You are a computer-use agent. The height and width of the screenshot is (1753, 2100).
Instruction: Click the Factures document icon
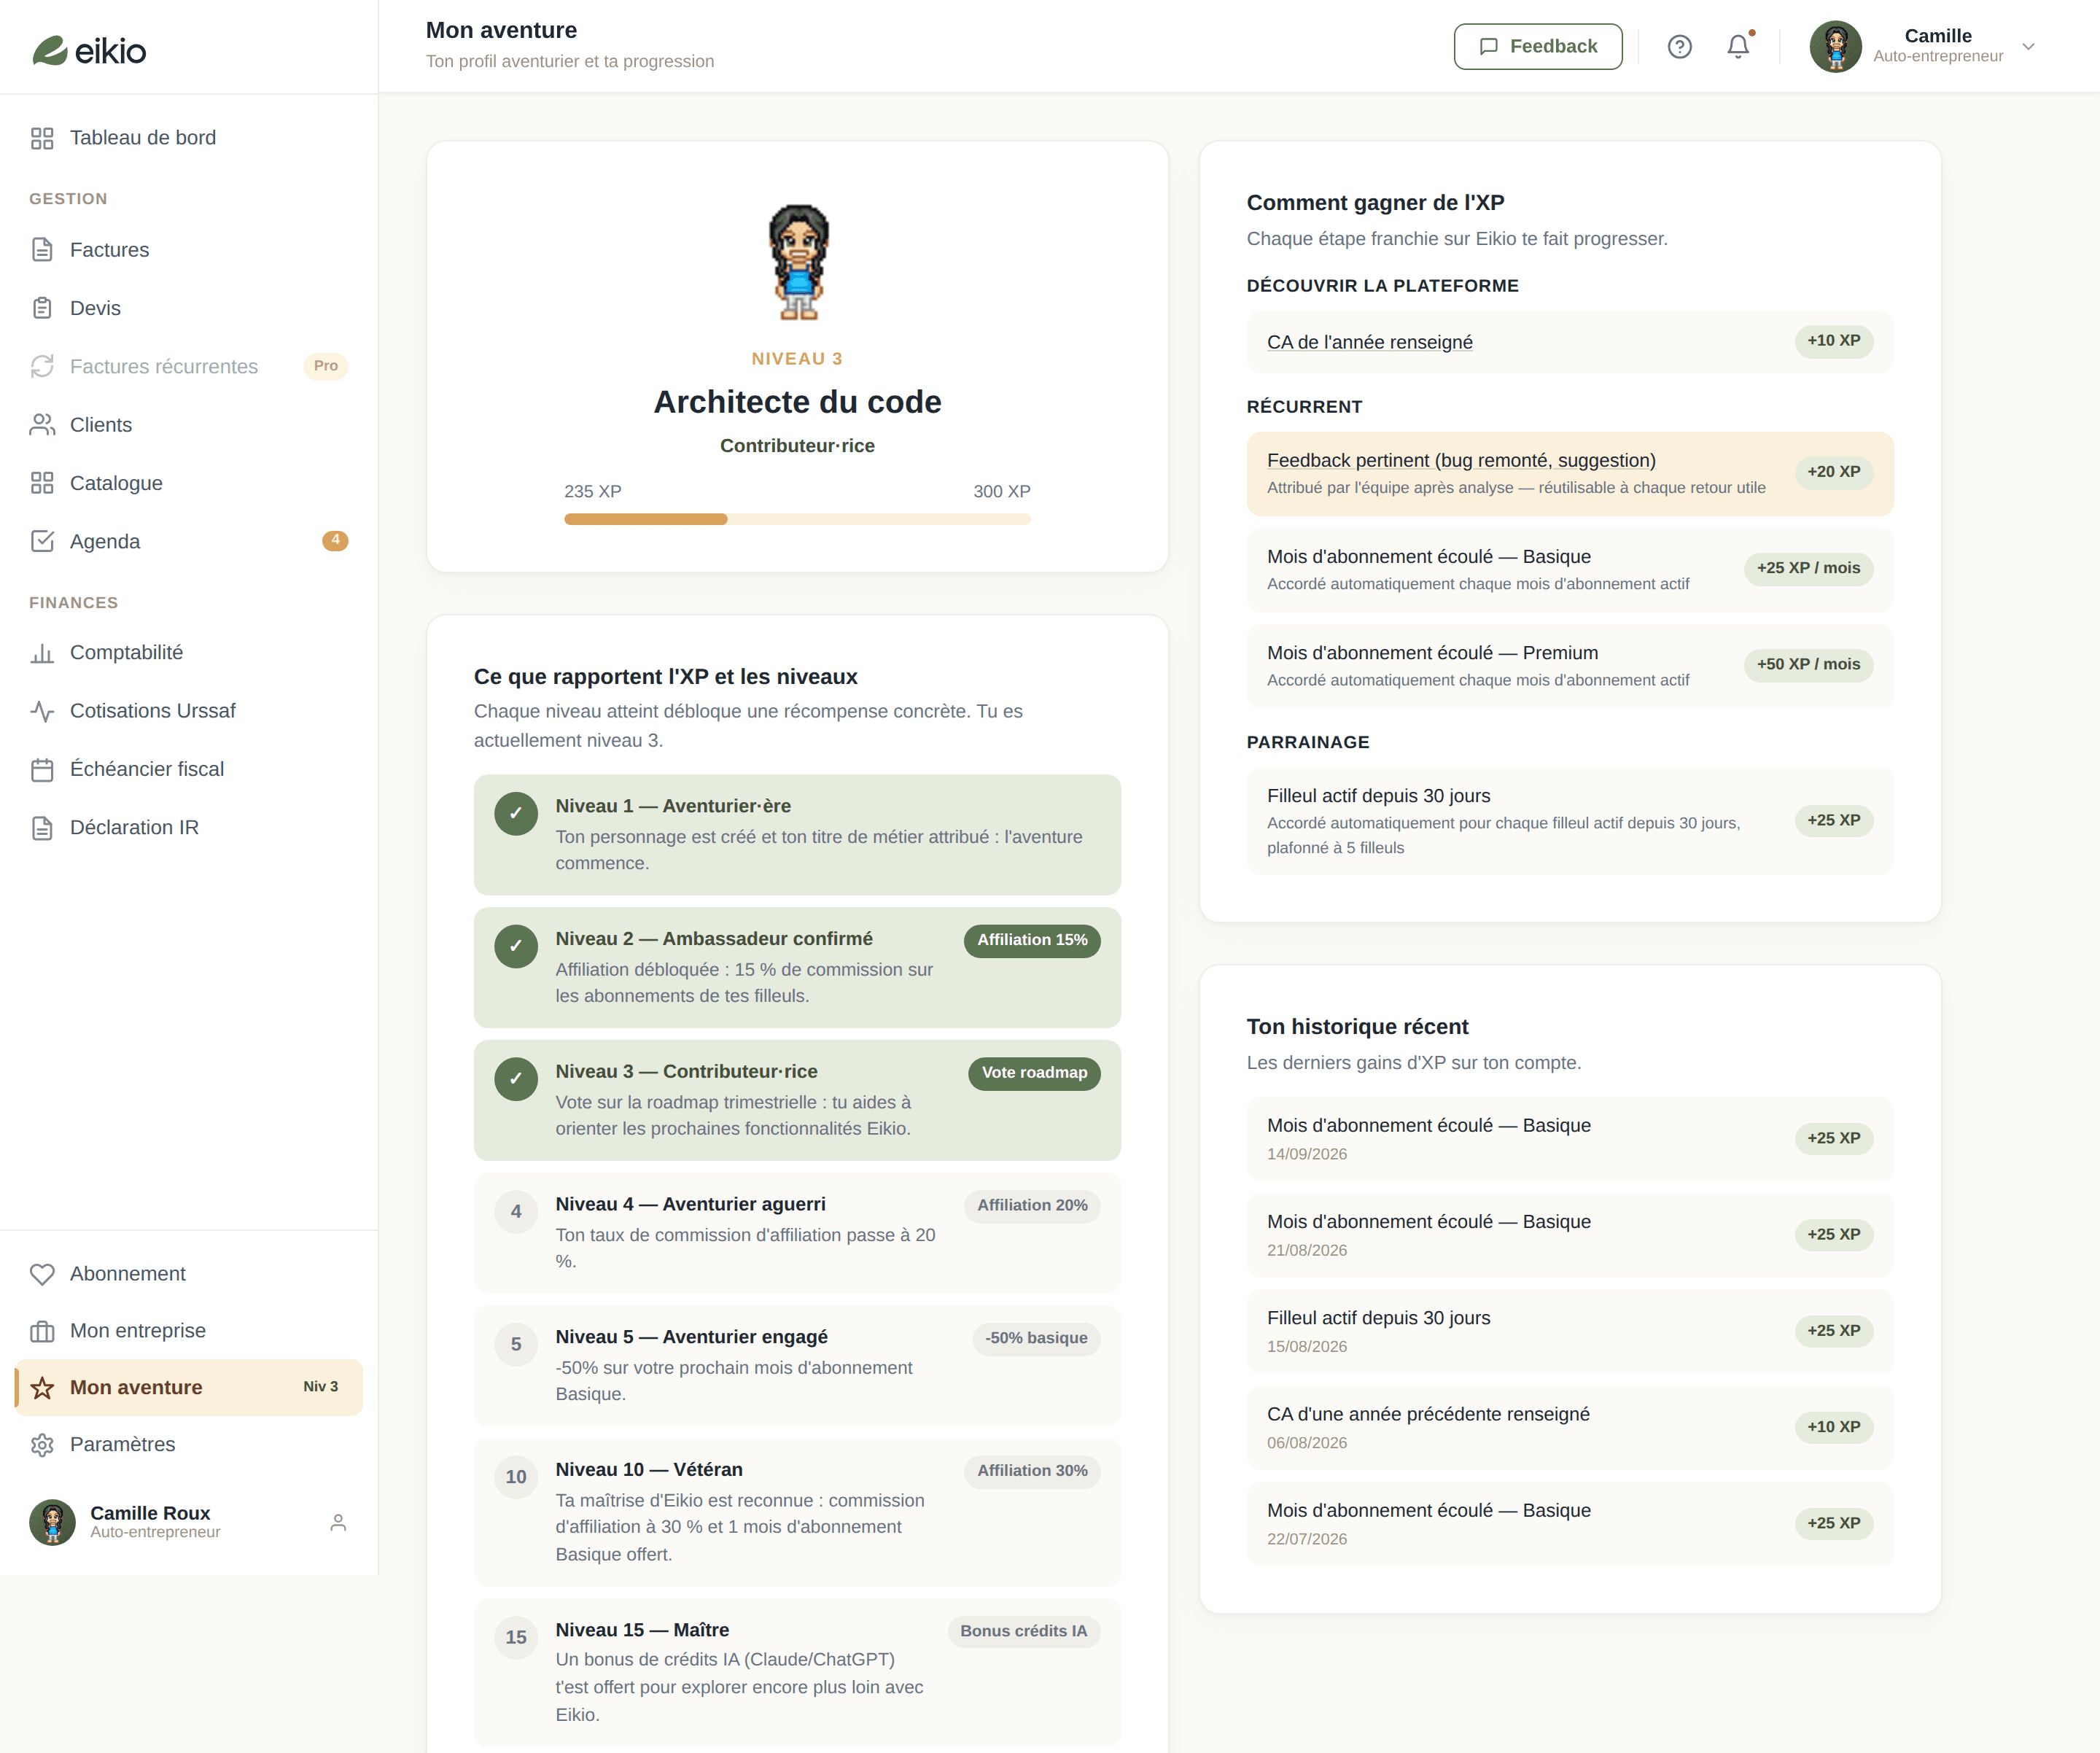click(x=42, y=250)
